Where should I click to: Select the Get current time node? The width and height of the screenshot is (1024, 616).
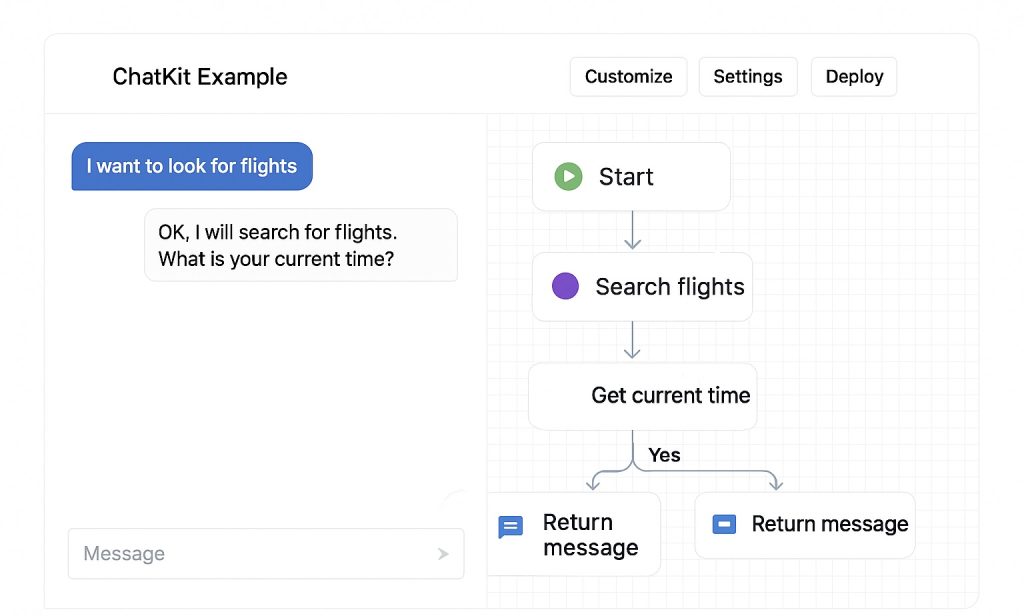(x=642, y=396)
